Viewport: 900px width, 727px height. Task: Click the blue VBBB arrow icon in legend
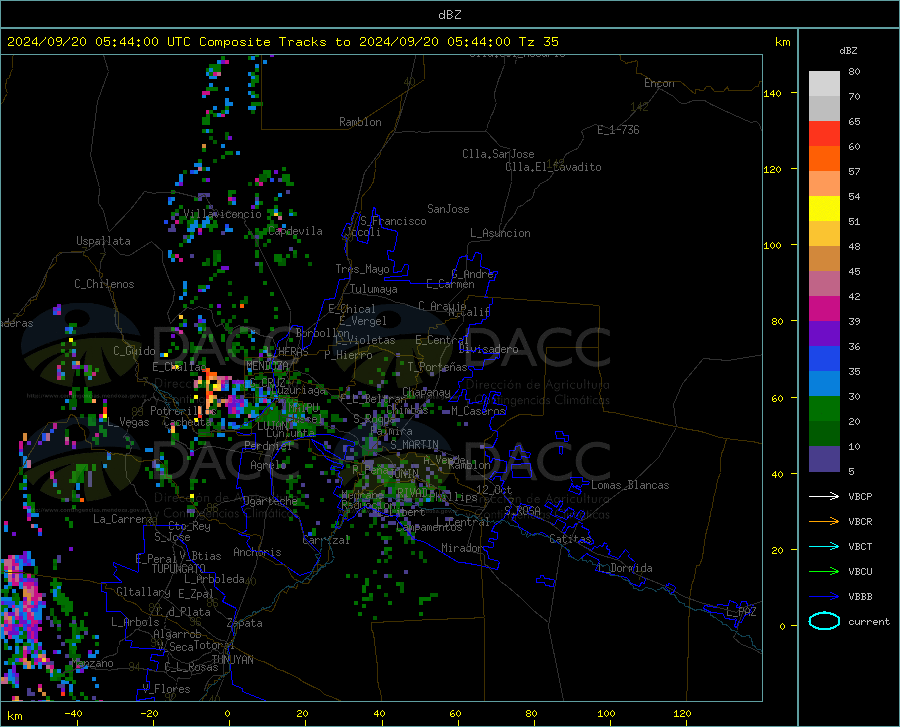point(824,597)
